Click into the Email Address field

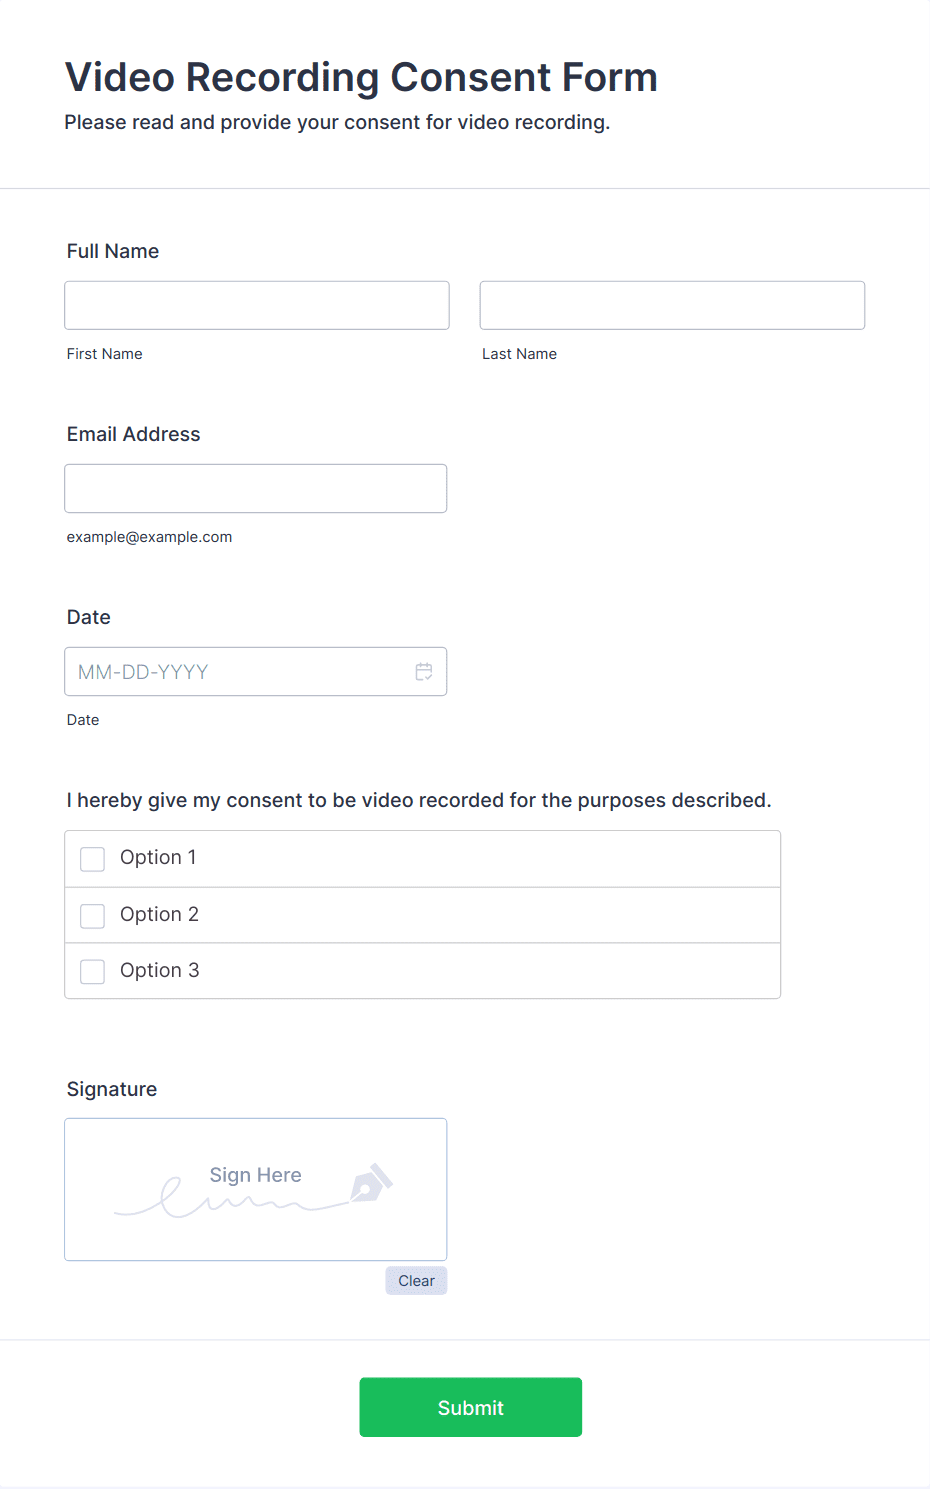256,488
